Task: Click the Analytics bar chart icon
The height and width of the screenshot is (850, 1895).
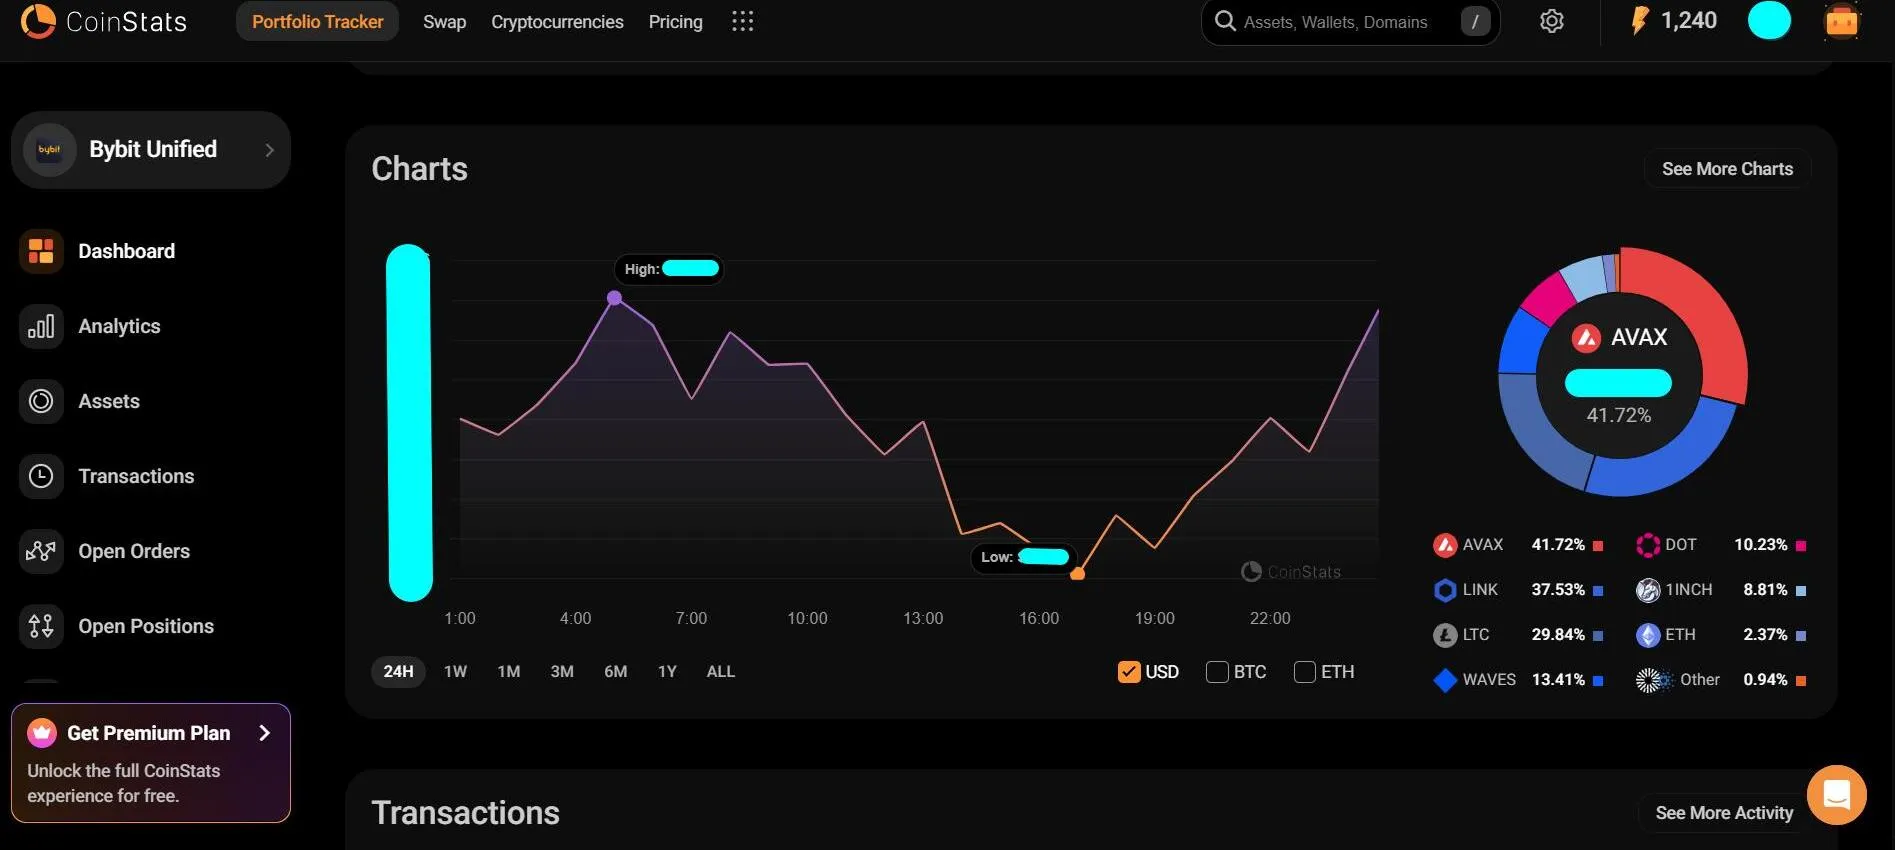Action: coord(41,326)
